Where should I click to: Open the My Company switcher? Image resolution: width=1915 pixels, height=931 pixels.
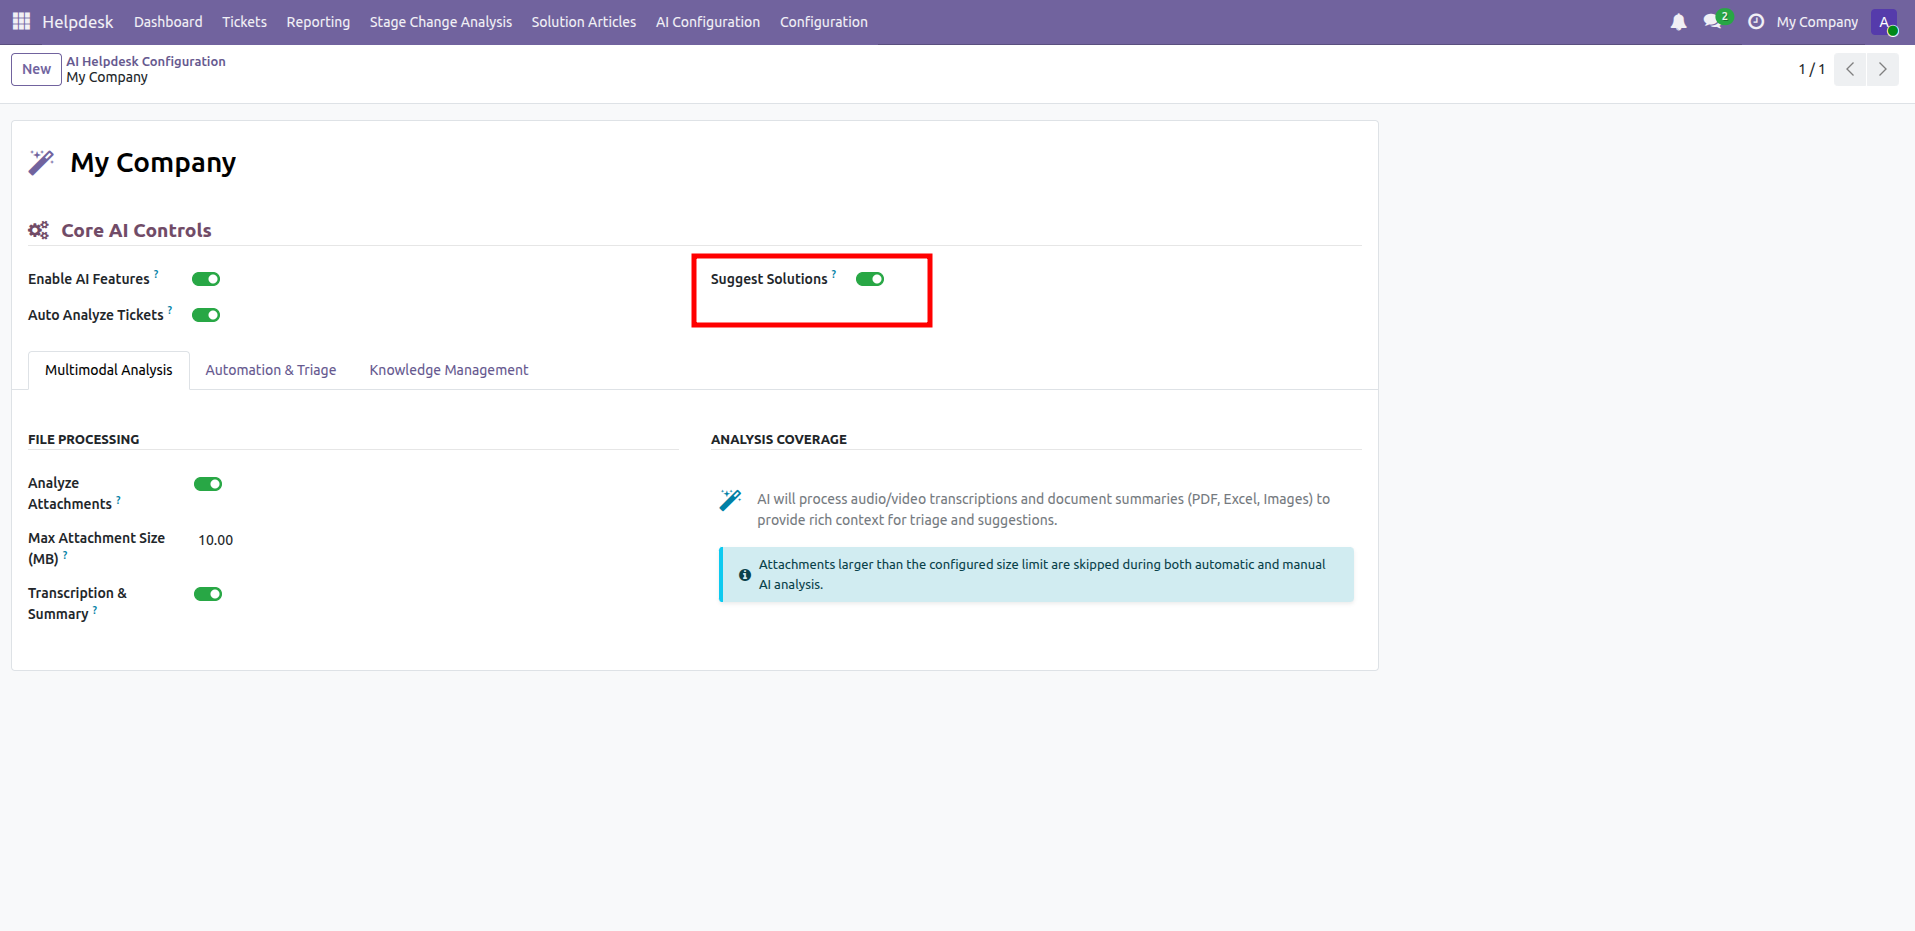pos(1817,22)
